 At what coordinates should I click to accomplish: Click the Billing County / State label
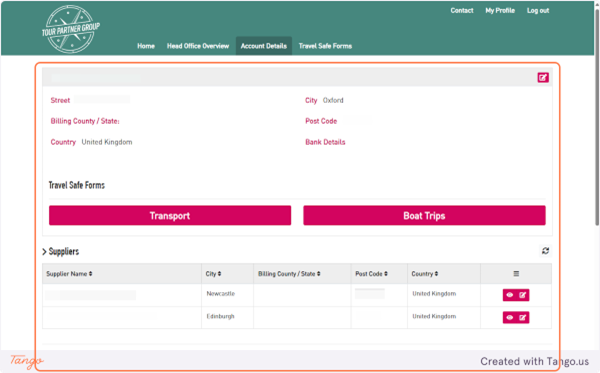(85, 121)
